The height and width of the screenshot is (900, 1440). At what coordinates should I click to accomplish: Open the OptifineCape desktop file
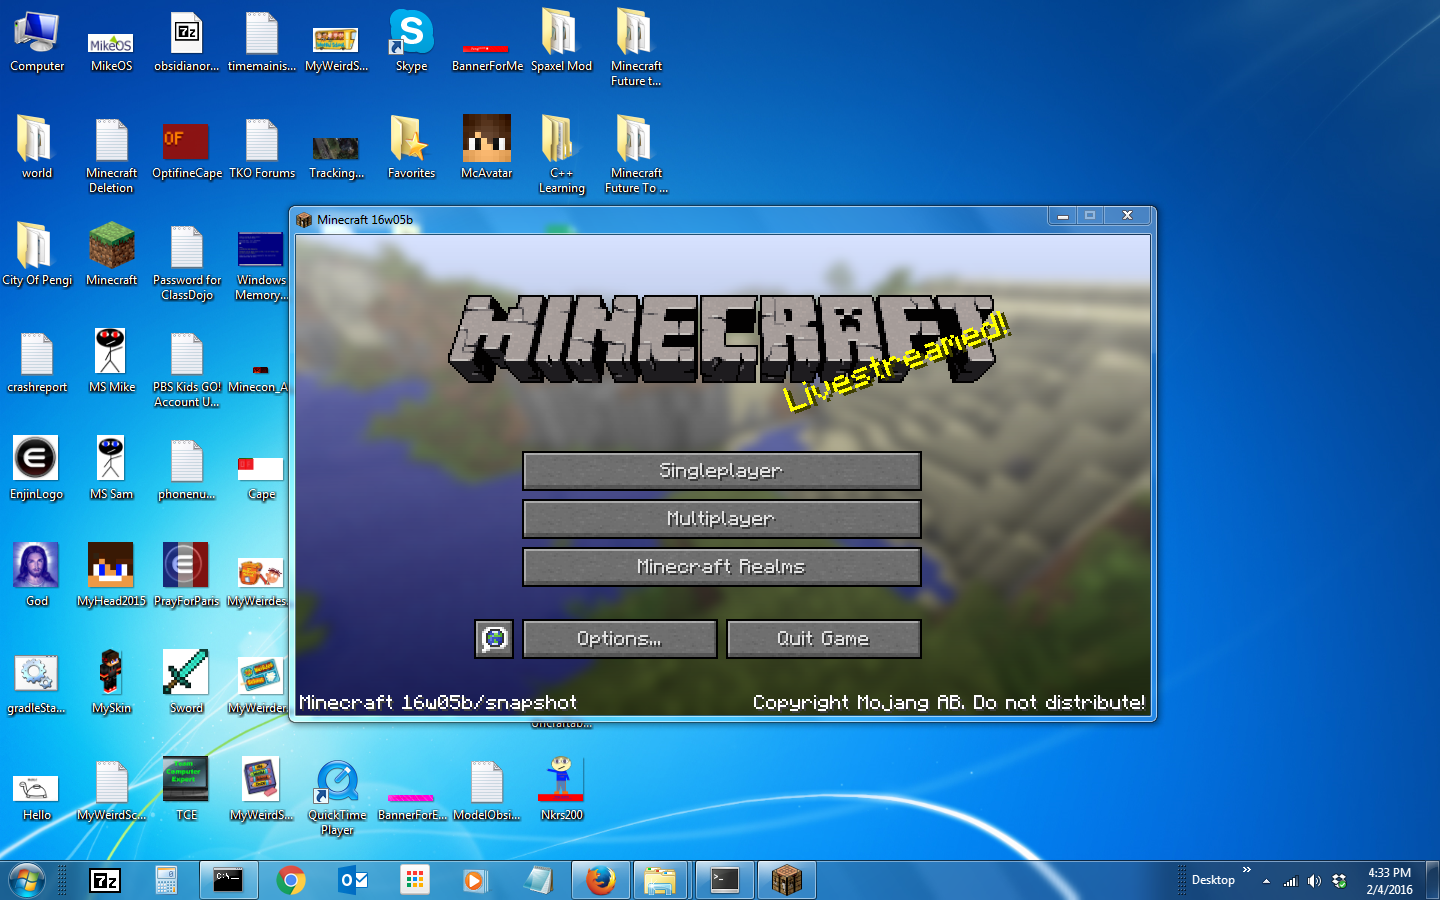click(186, 145)
